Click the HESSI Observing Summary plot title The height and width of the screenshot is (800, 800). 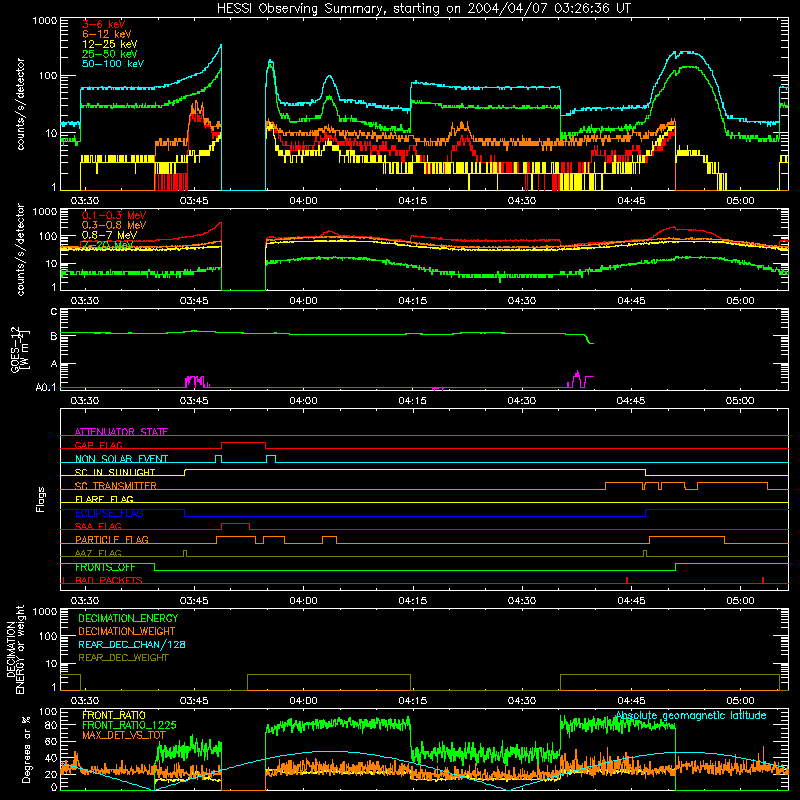point(423,9)
